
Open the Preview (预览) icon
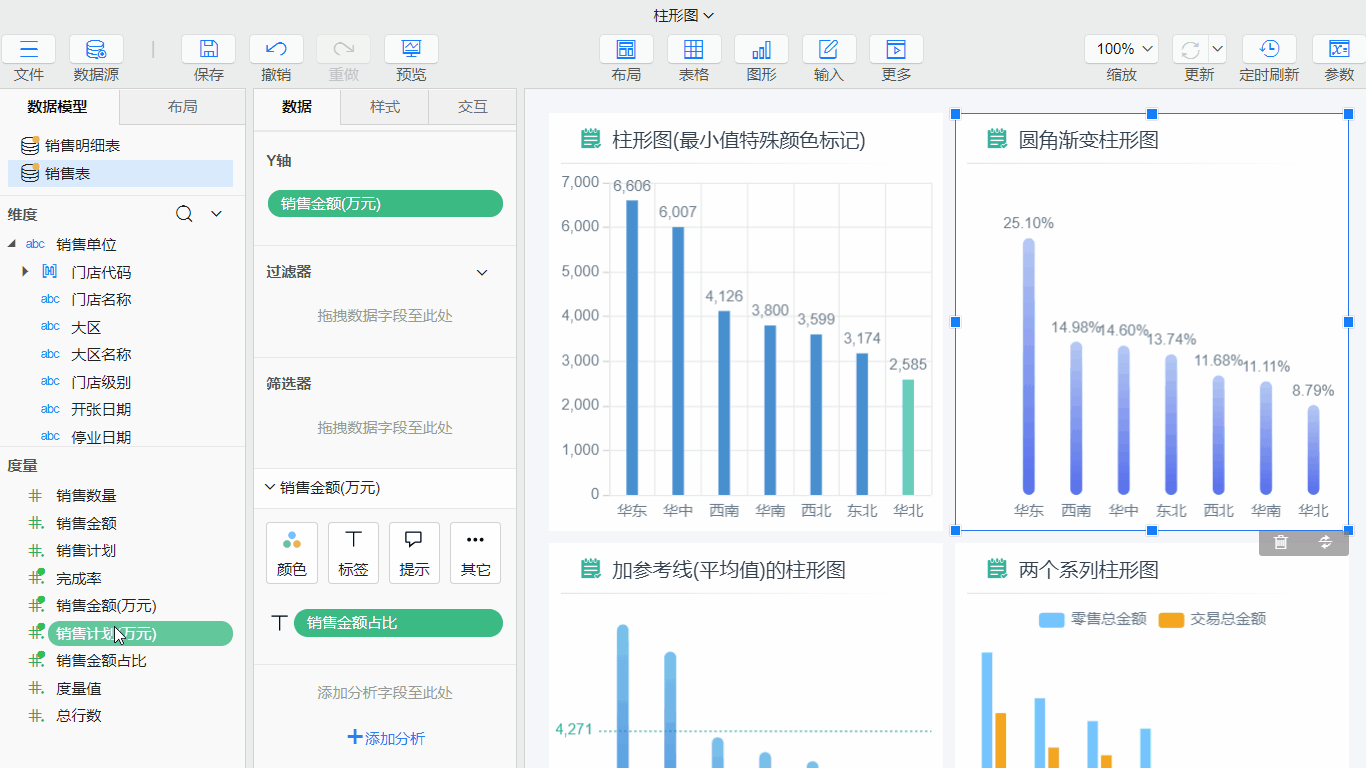411,50
